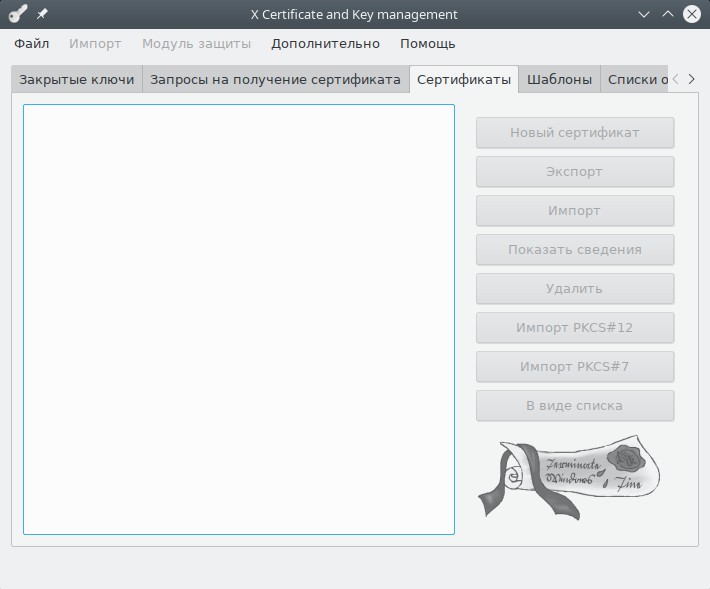Viewport: 710px width, 589px height.
Task: Click the Импорт PKCS#12 button
Action: point(574,328)
